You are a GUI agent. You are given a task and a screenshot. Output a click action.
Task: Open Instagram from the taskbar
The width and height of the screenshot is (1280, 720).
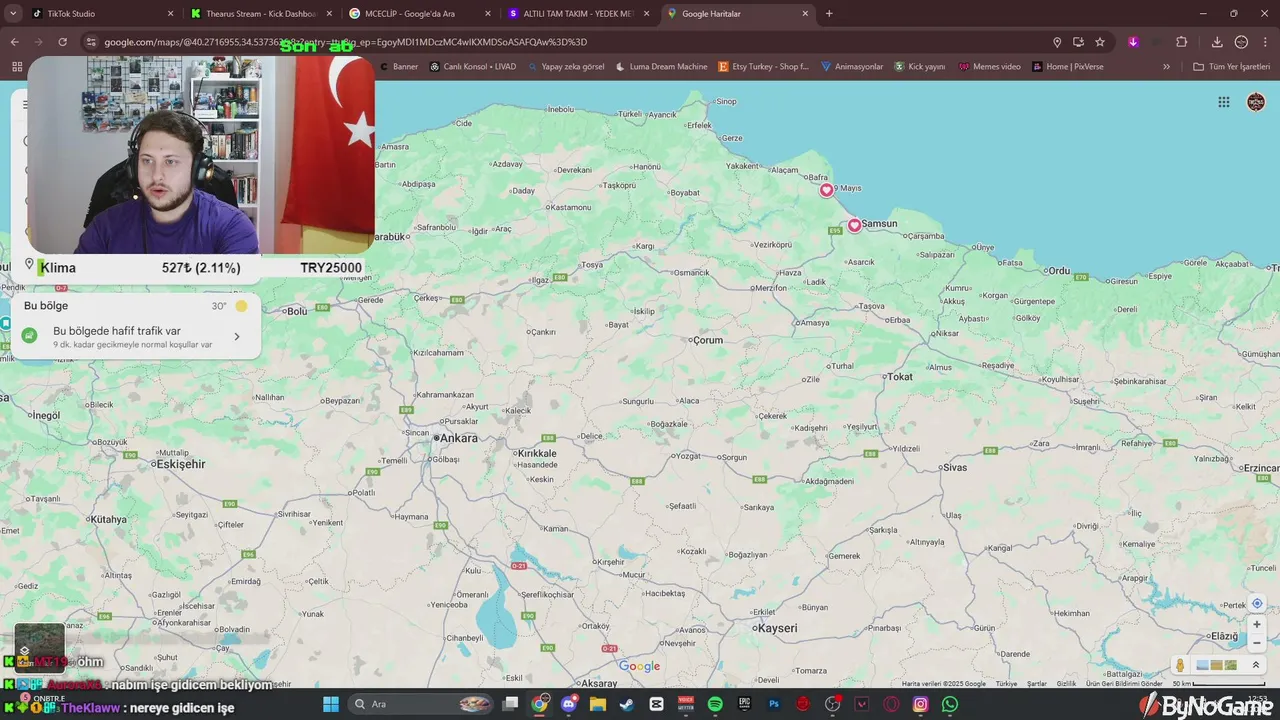920,704
